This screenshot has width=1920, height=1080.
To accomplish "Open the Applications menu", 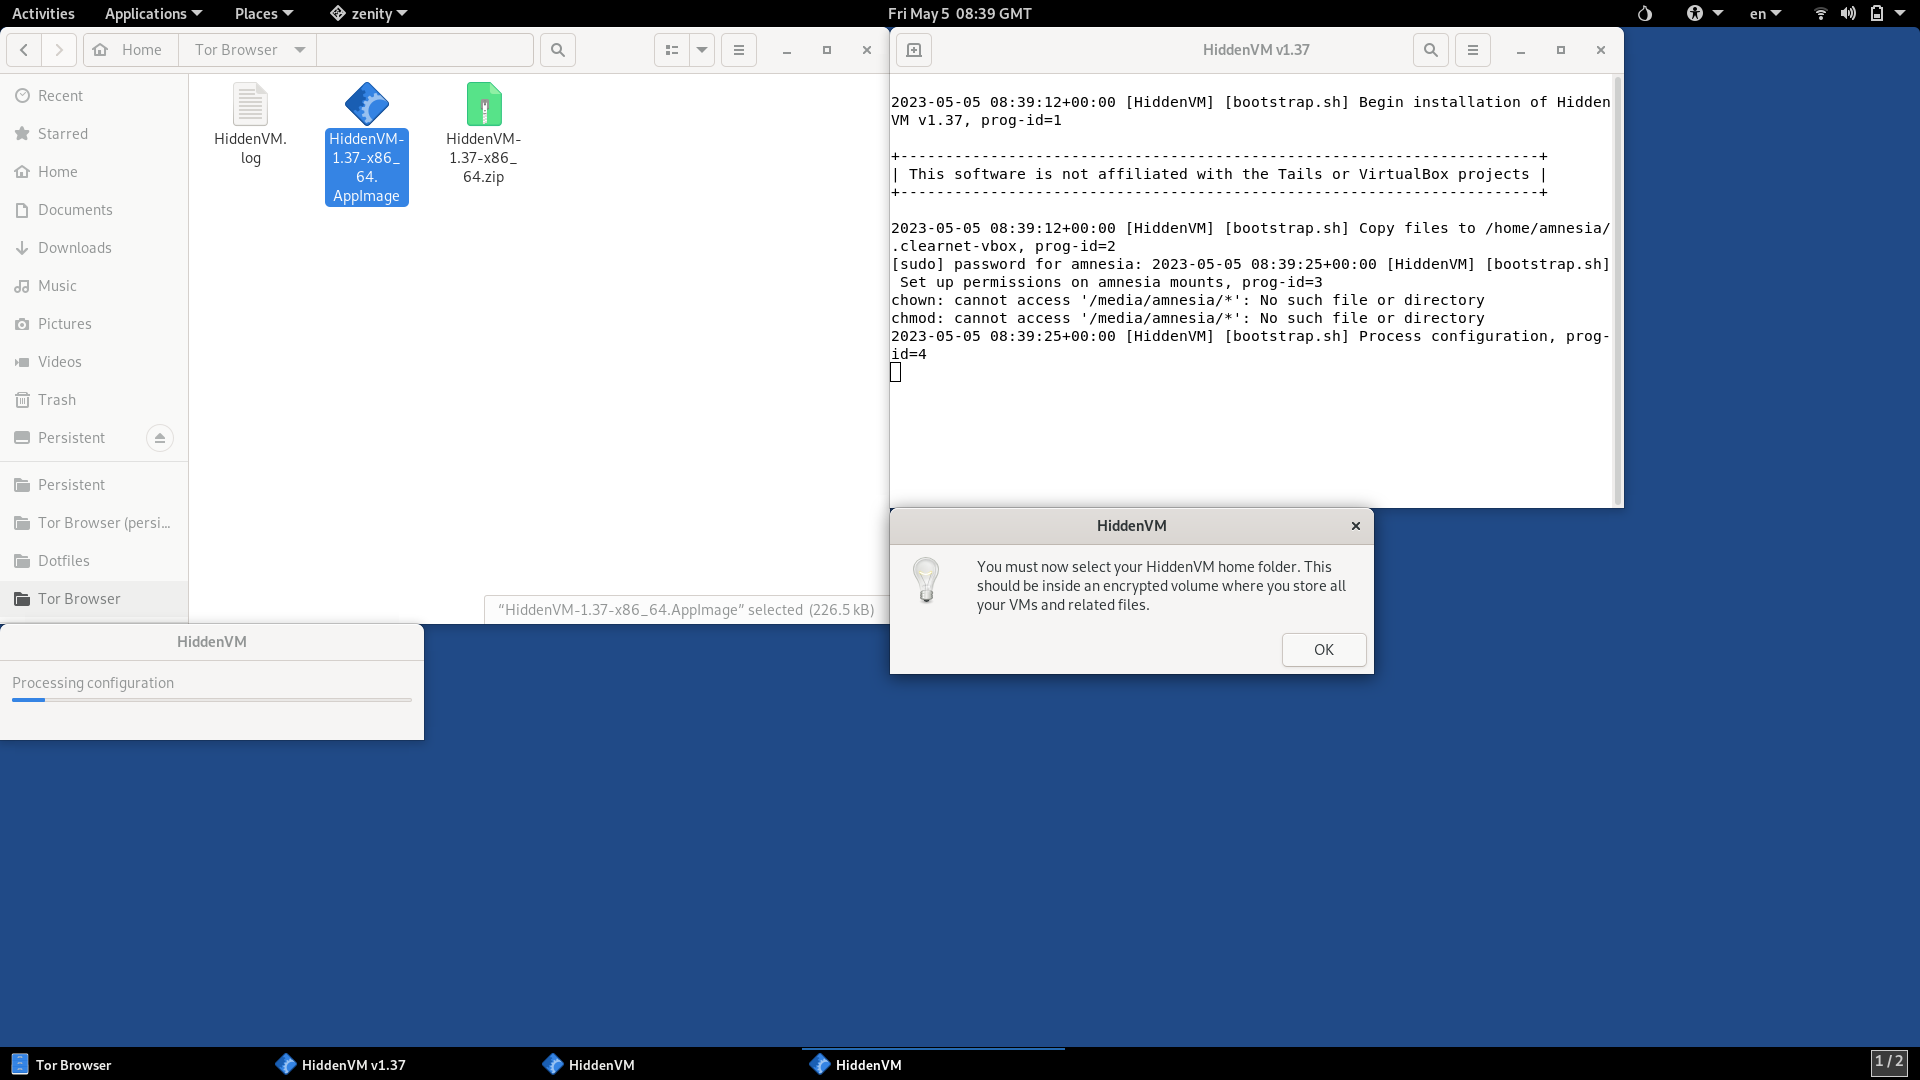I will 153,14.
